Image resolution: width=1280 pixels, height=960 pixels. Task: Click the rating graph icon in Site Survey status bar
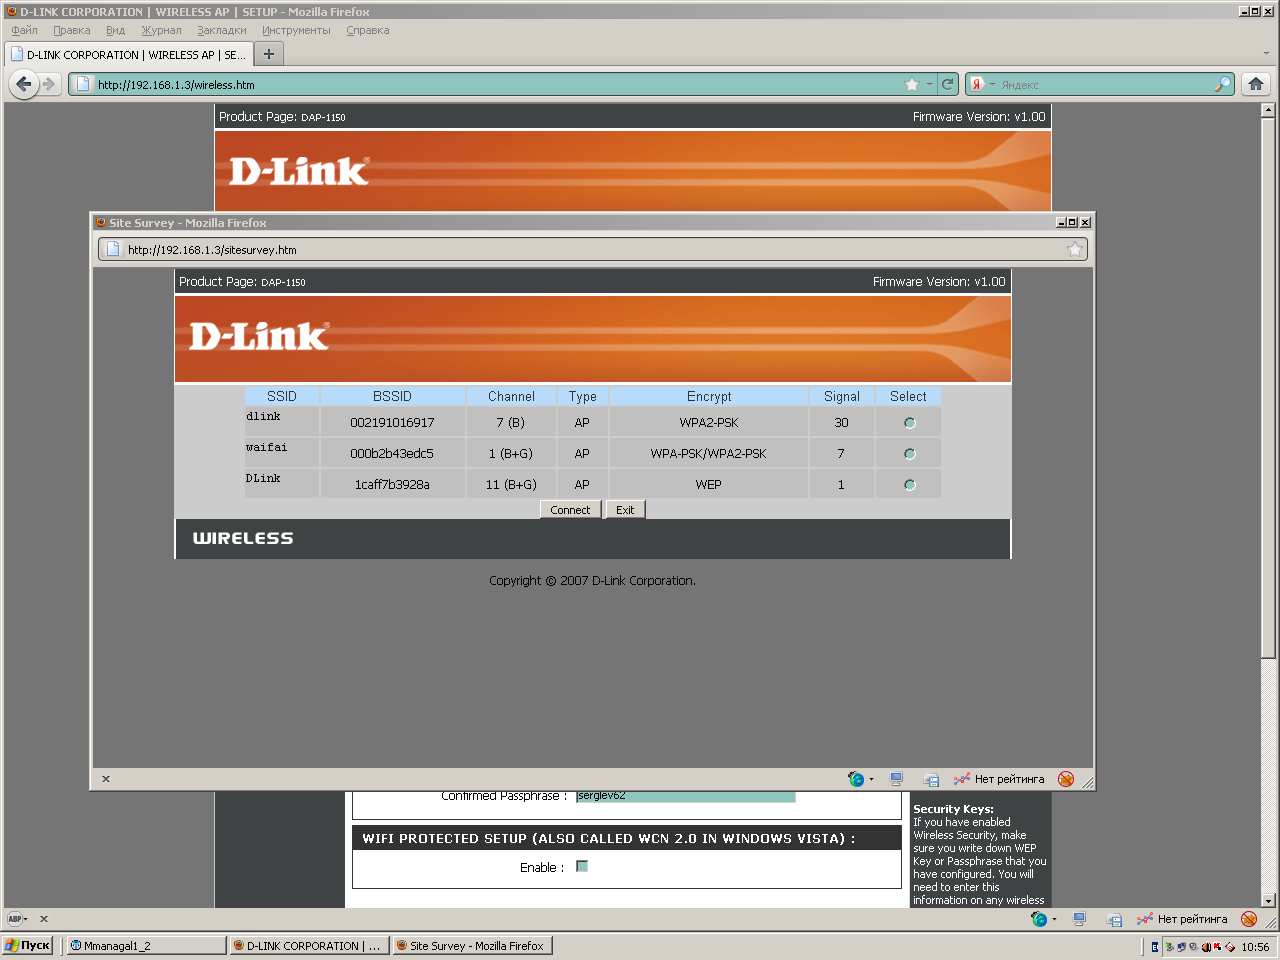tap(962, 779)
